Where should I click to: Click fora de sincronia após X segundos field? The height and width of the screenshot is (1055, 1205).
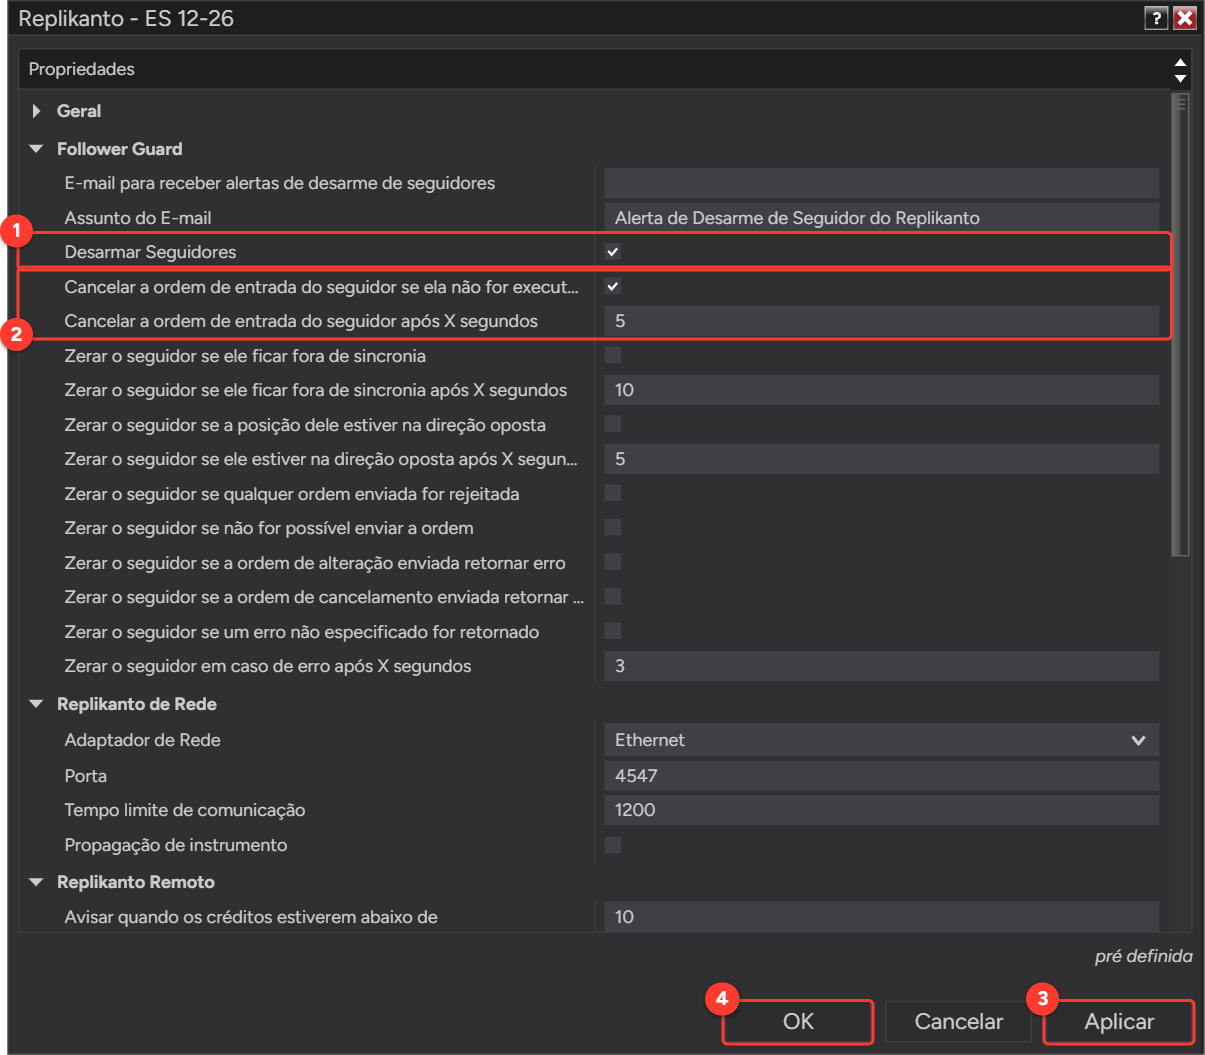coord(881,390)
